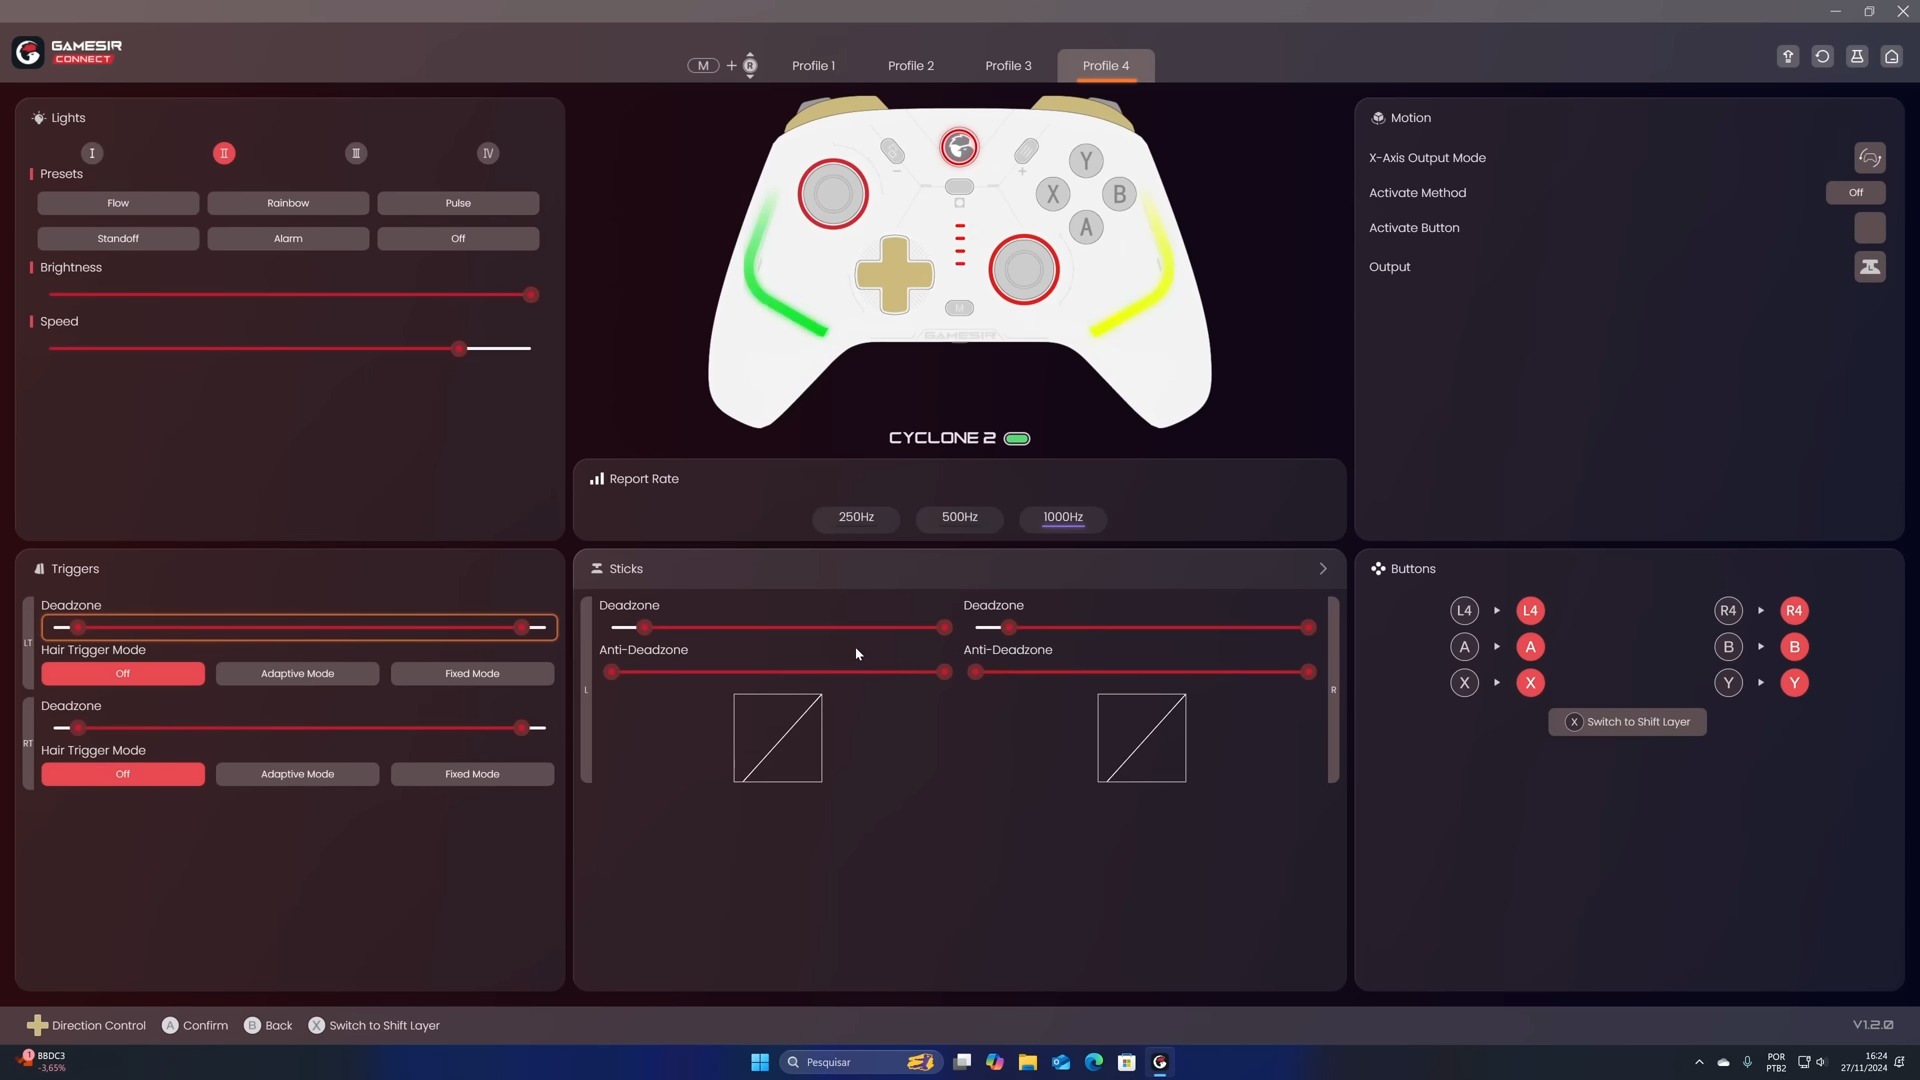The width and height of the screenshot is (1920, 1080).
Task: Select light zone III
Action: click(356, 153)
